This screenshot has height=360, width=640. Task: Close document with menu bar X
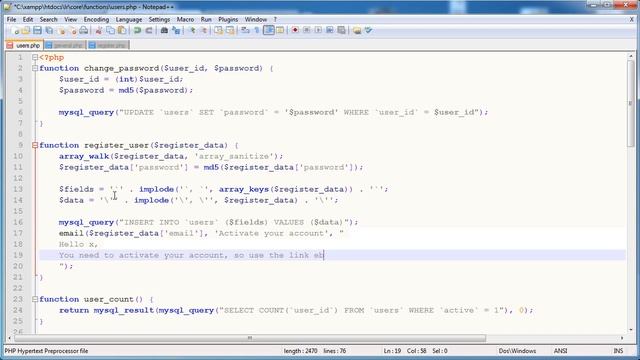[632, 19]
